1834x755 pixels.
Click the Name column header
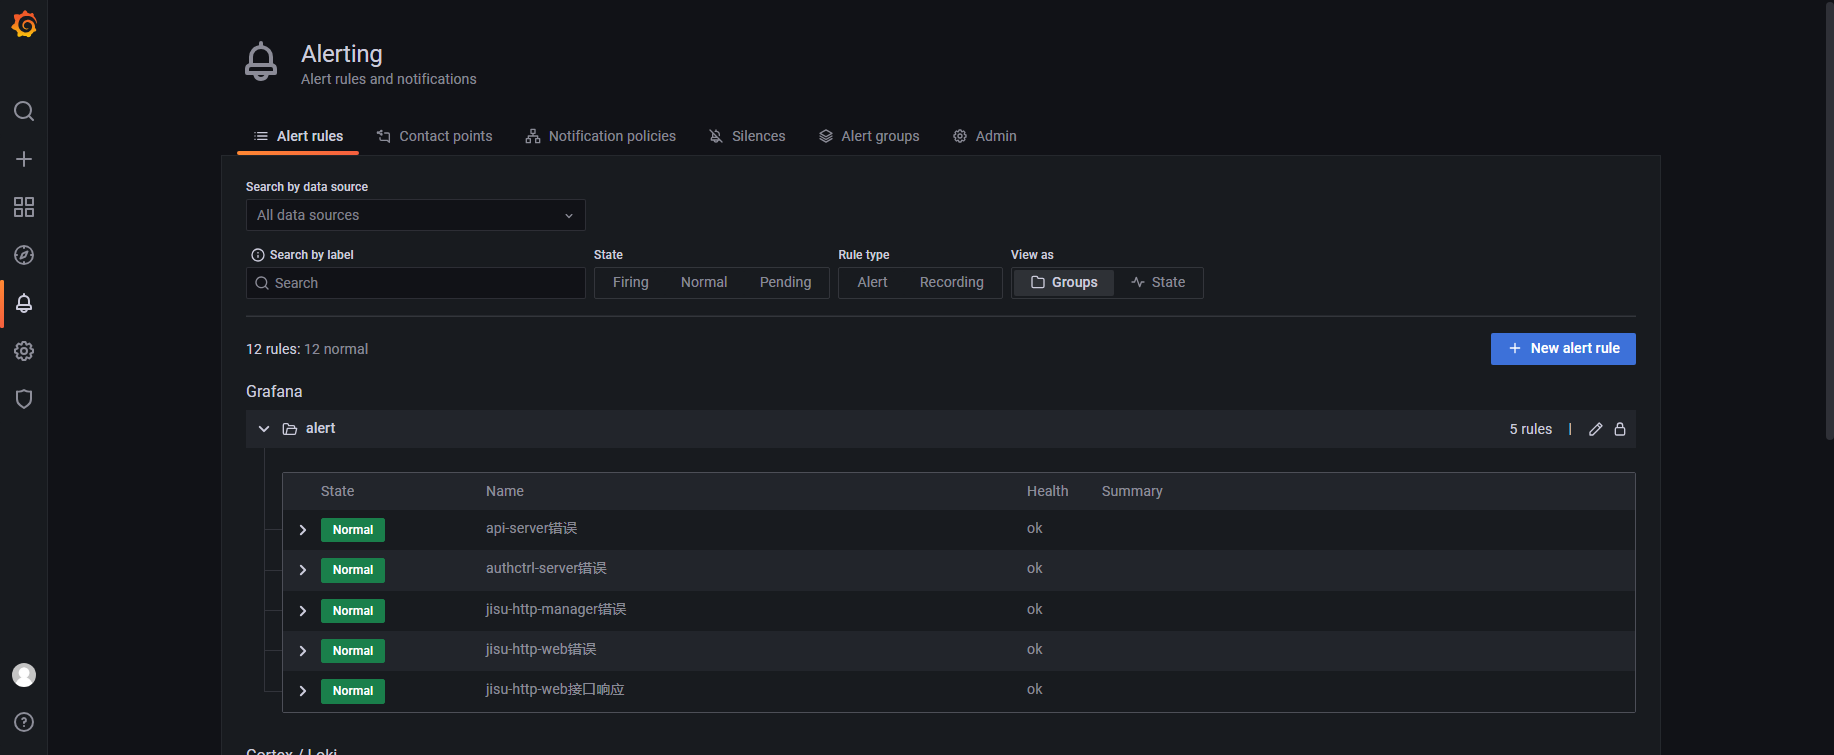tap(505, 491)
